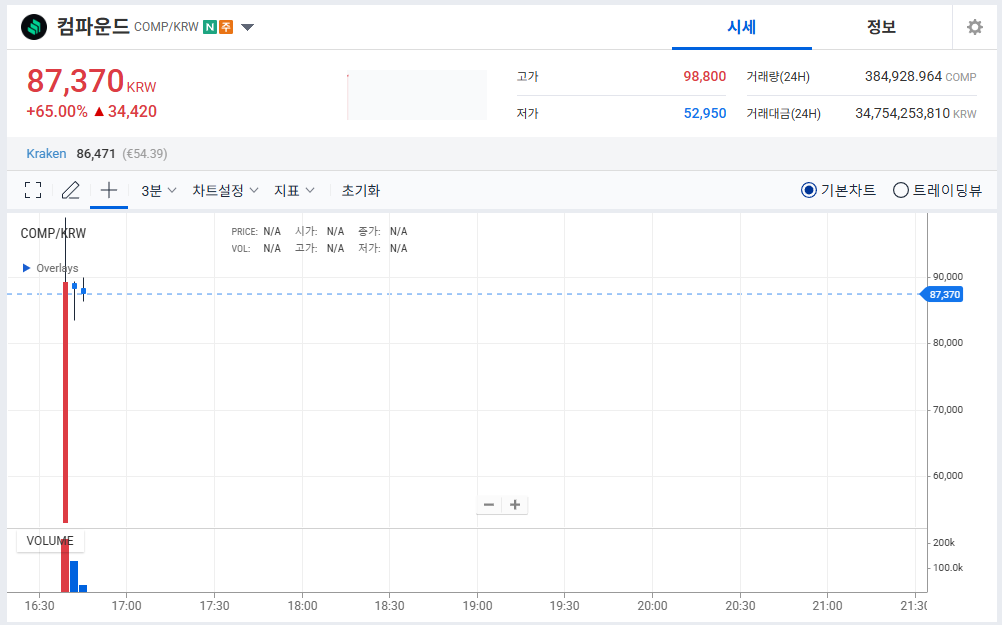
Task: Open the 3분 interval dropdown
Action: click(x=158, y=190)
